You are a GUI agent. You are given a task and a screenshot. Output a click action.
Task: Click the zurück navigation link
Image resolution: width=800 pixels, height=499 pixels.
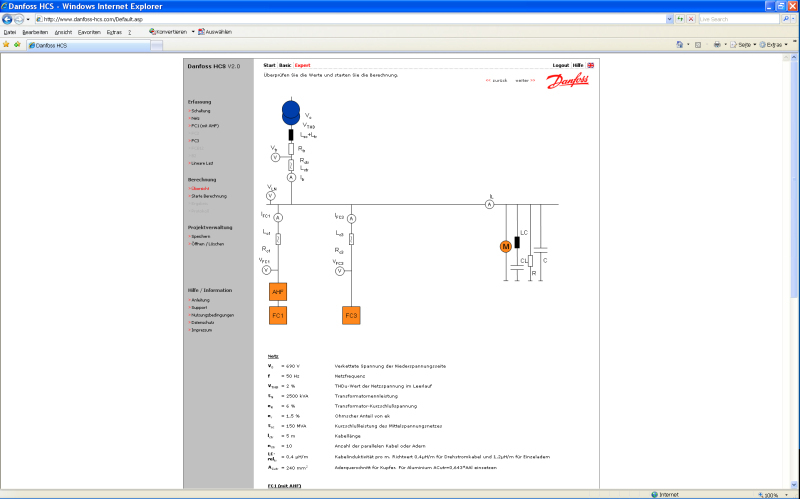496,81
